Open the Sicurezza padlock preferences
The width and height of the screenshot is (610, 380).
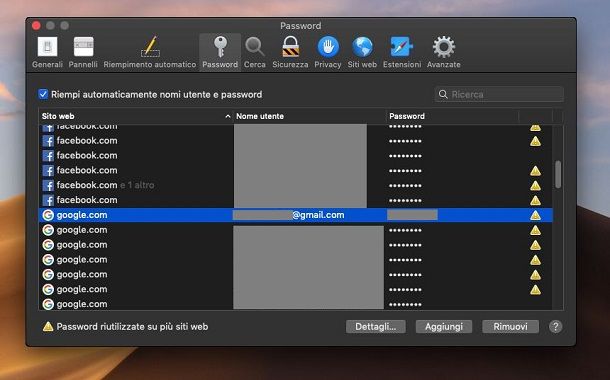(290, 53)
